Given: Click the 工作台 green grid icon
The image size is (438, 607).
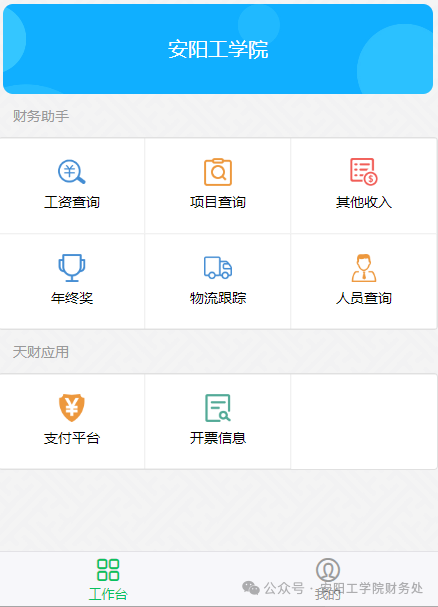Looking at the screenshot, I should pos(108,570).
